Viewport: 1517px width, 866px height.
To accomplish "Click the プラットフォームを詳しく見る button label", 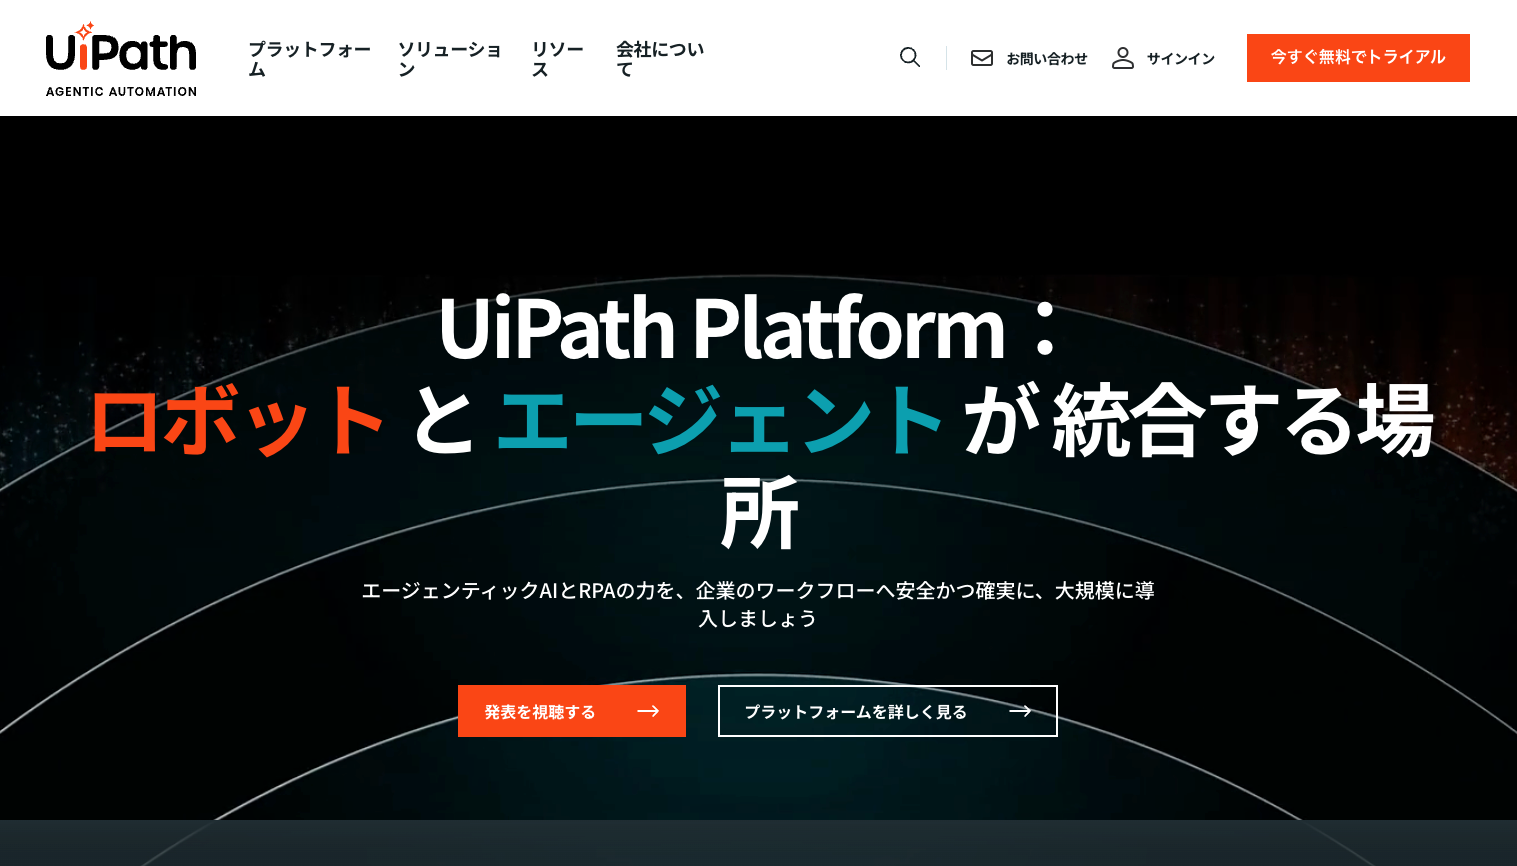I will 856,712.
